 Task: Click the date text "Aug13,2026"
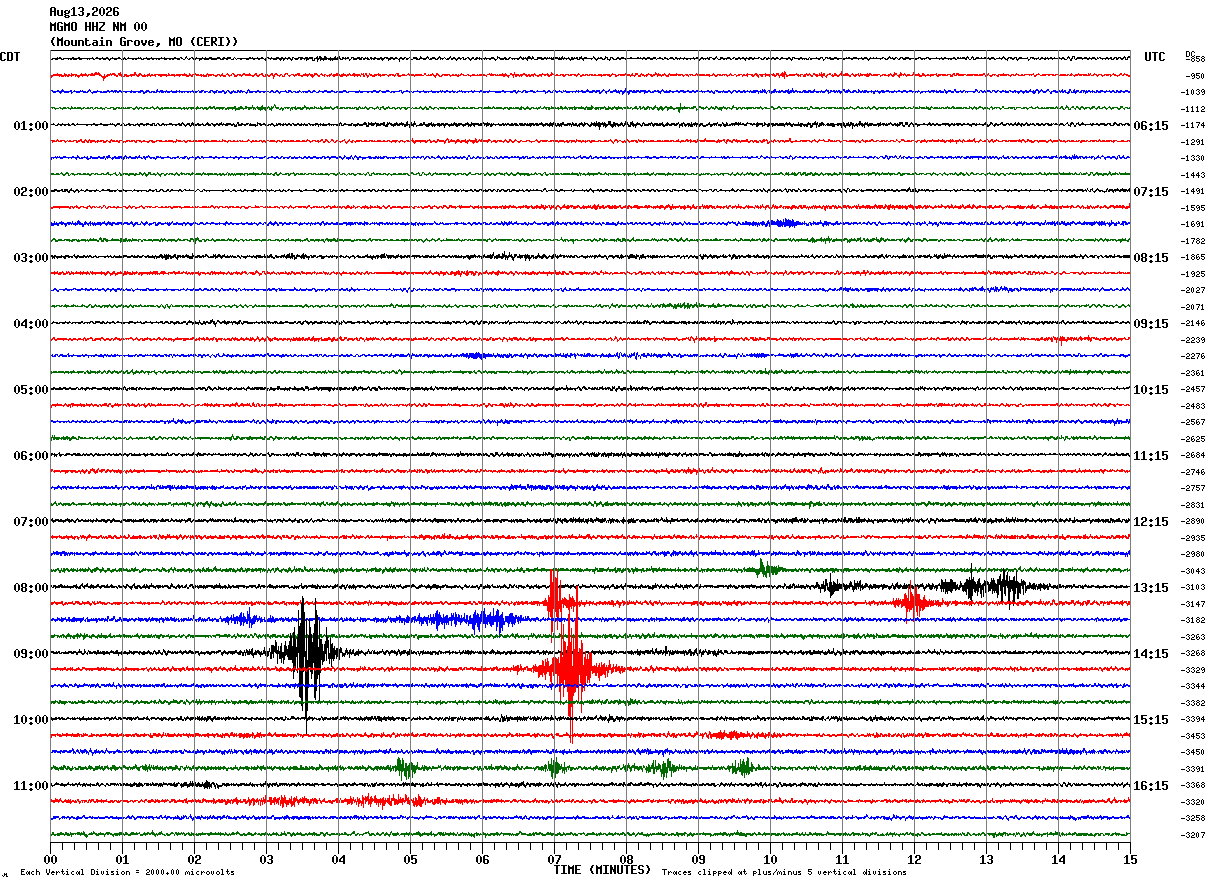click(x=84, y=12)
